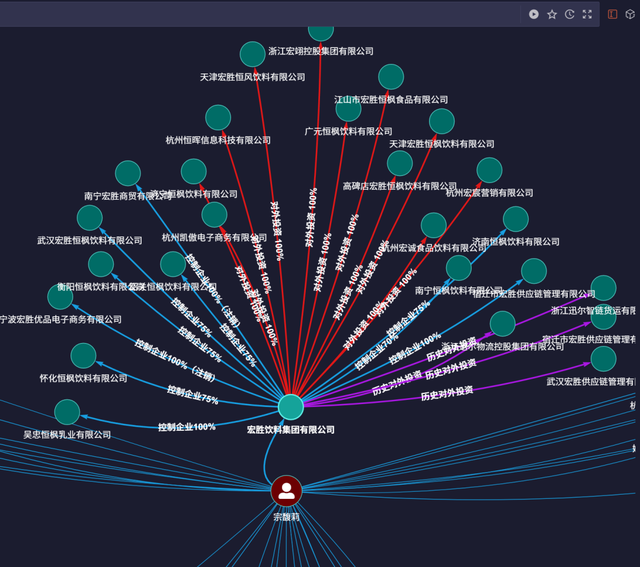Select the 杭州凯傲电子商务有限公司 node
The image size is (640, 567).
[214, 215]
